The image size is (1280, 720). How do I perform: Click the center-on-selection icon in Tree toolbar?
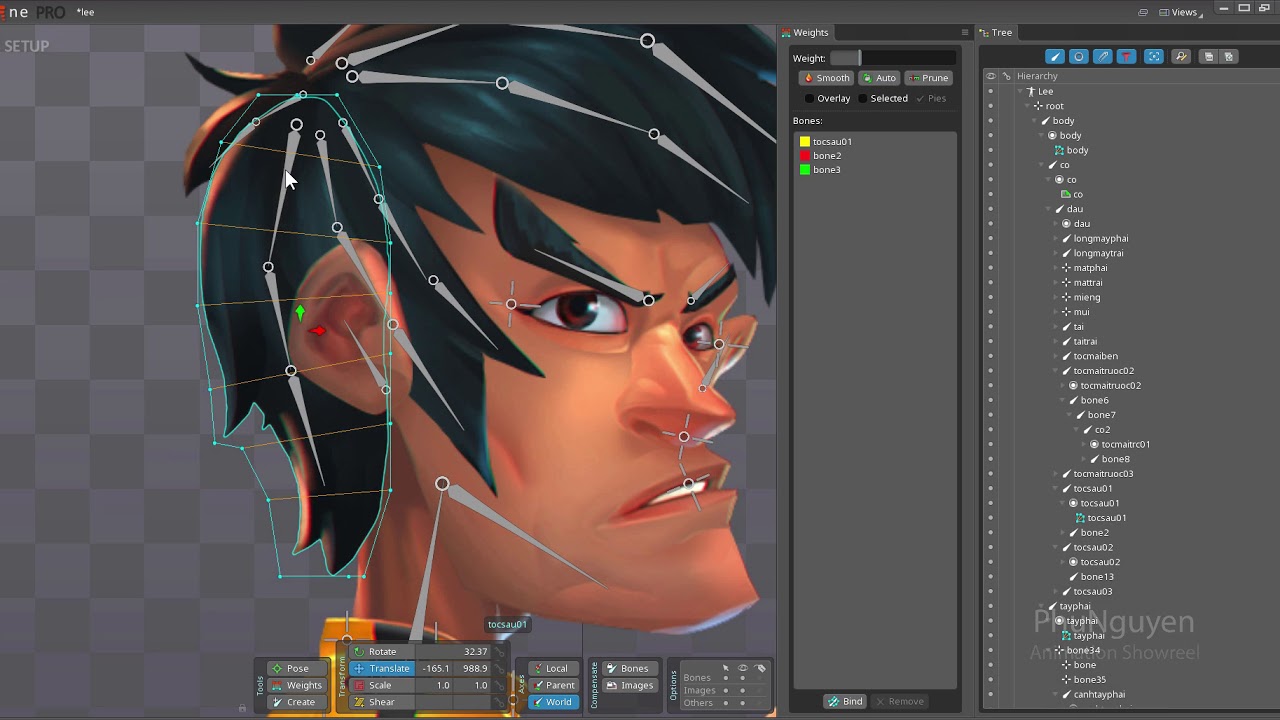coord(1154,57)
